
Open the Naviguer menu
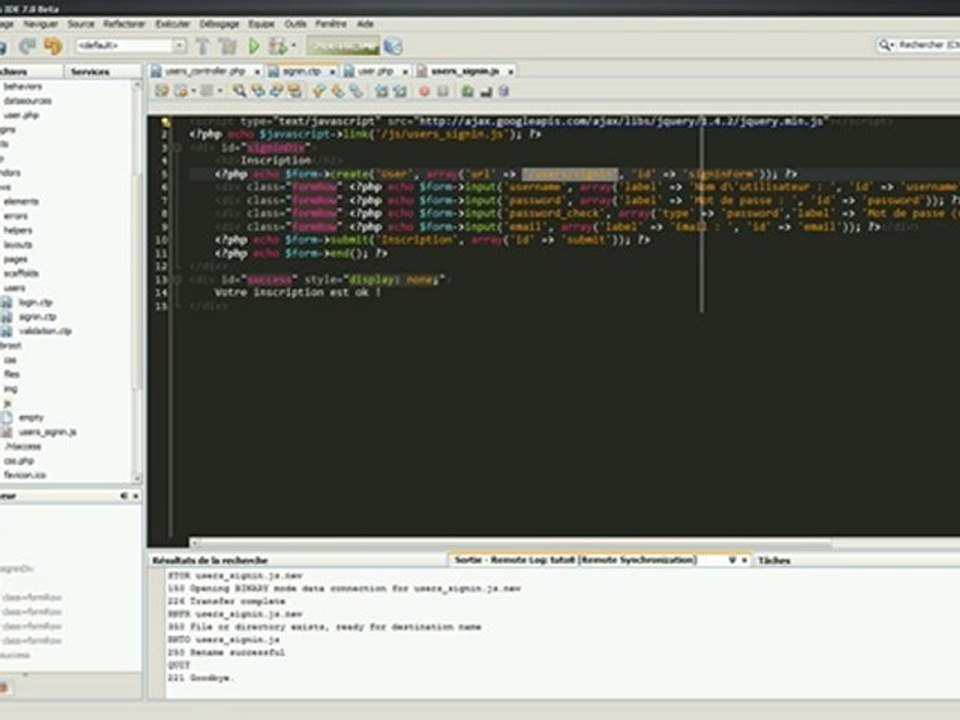pyautogui.click(x=40, y=24)
